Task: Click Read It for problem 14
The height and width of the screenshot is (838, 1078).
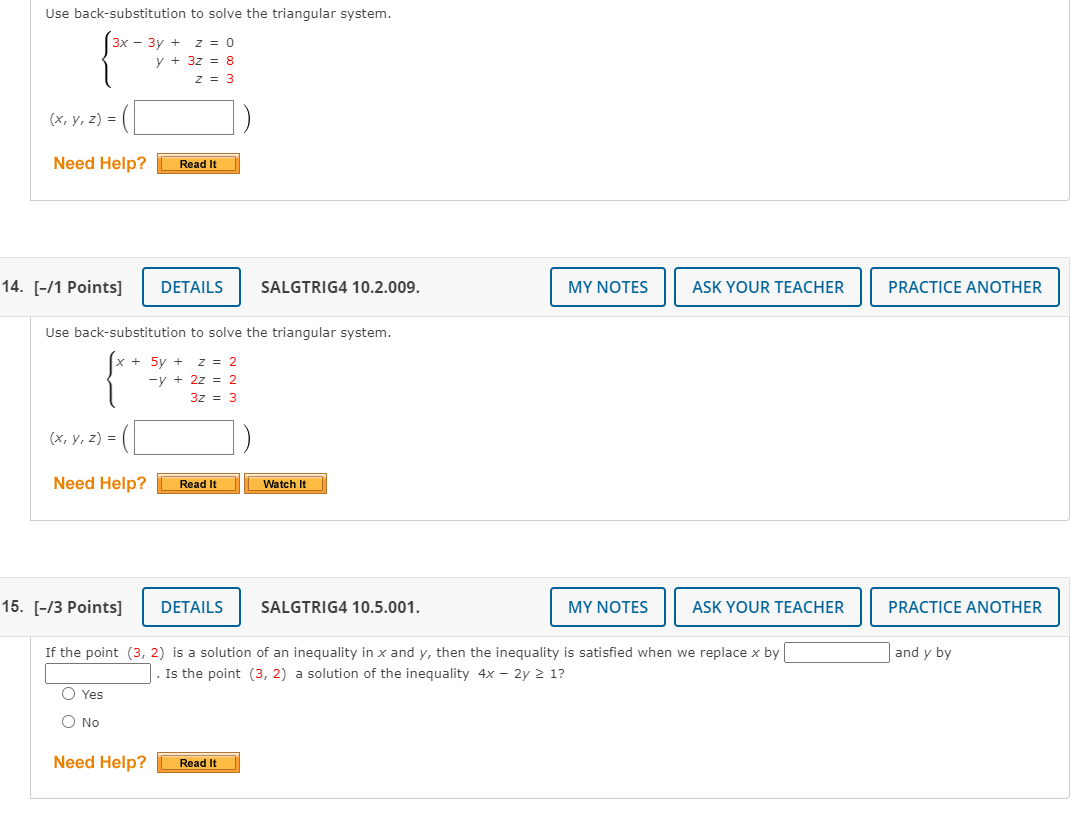Action: pyautogui.click(x=198, y=483)
